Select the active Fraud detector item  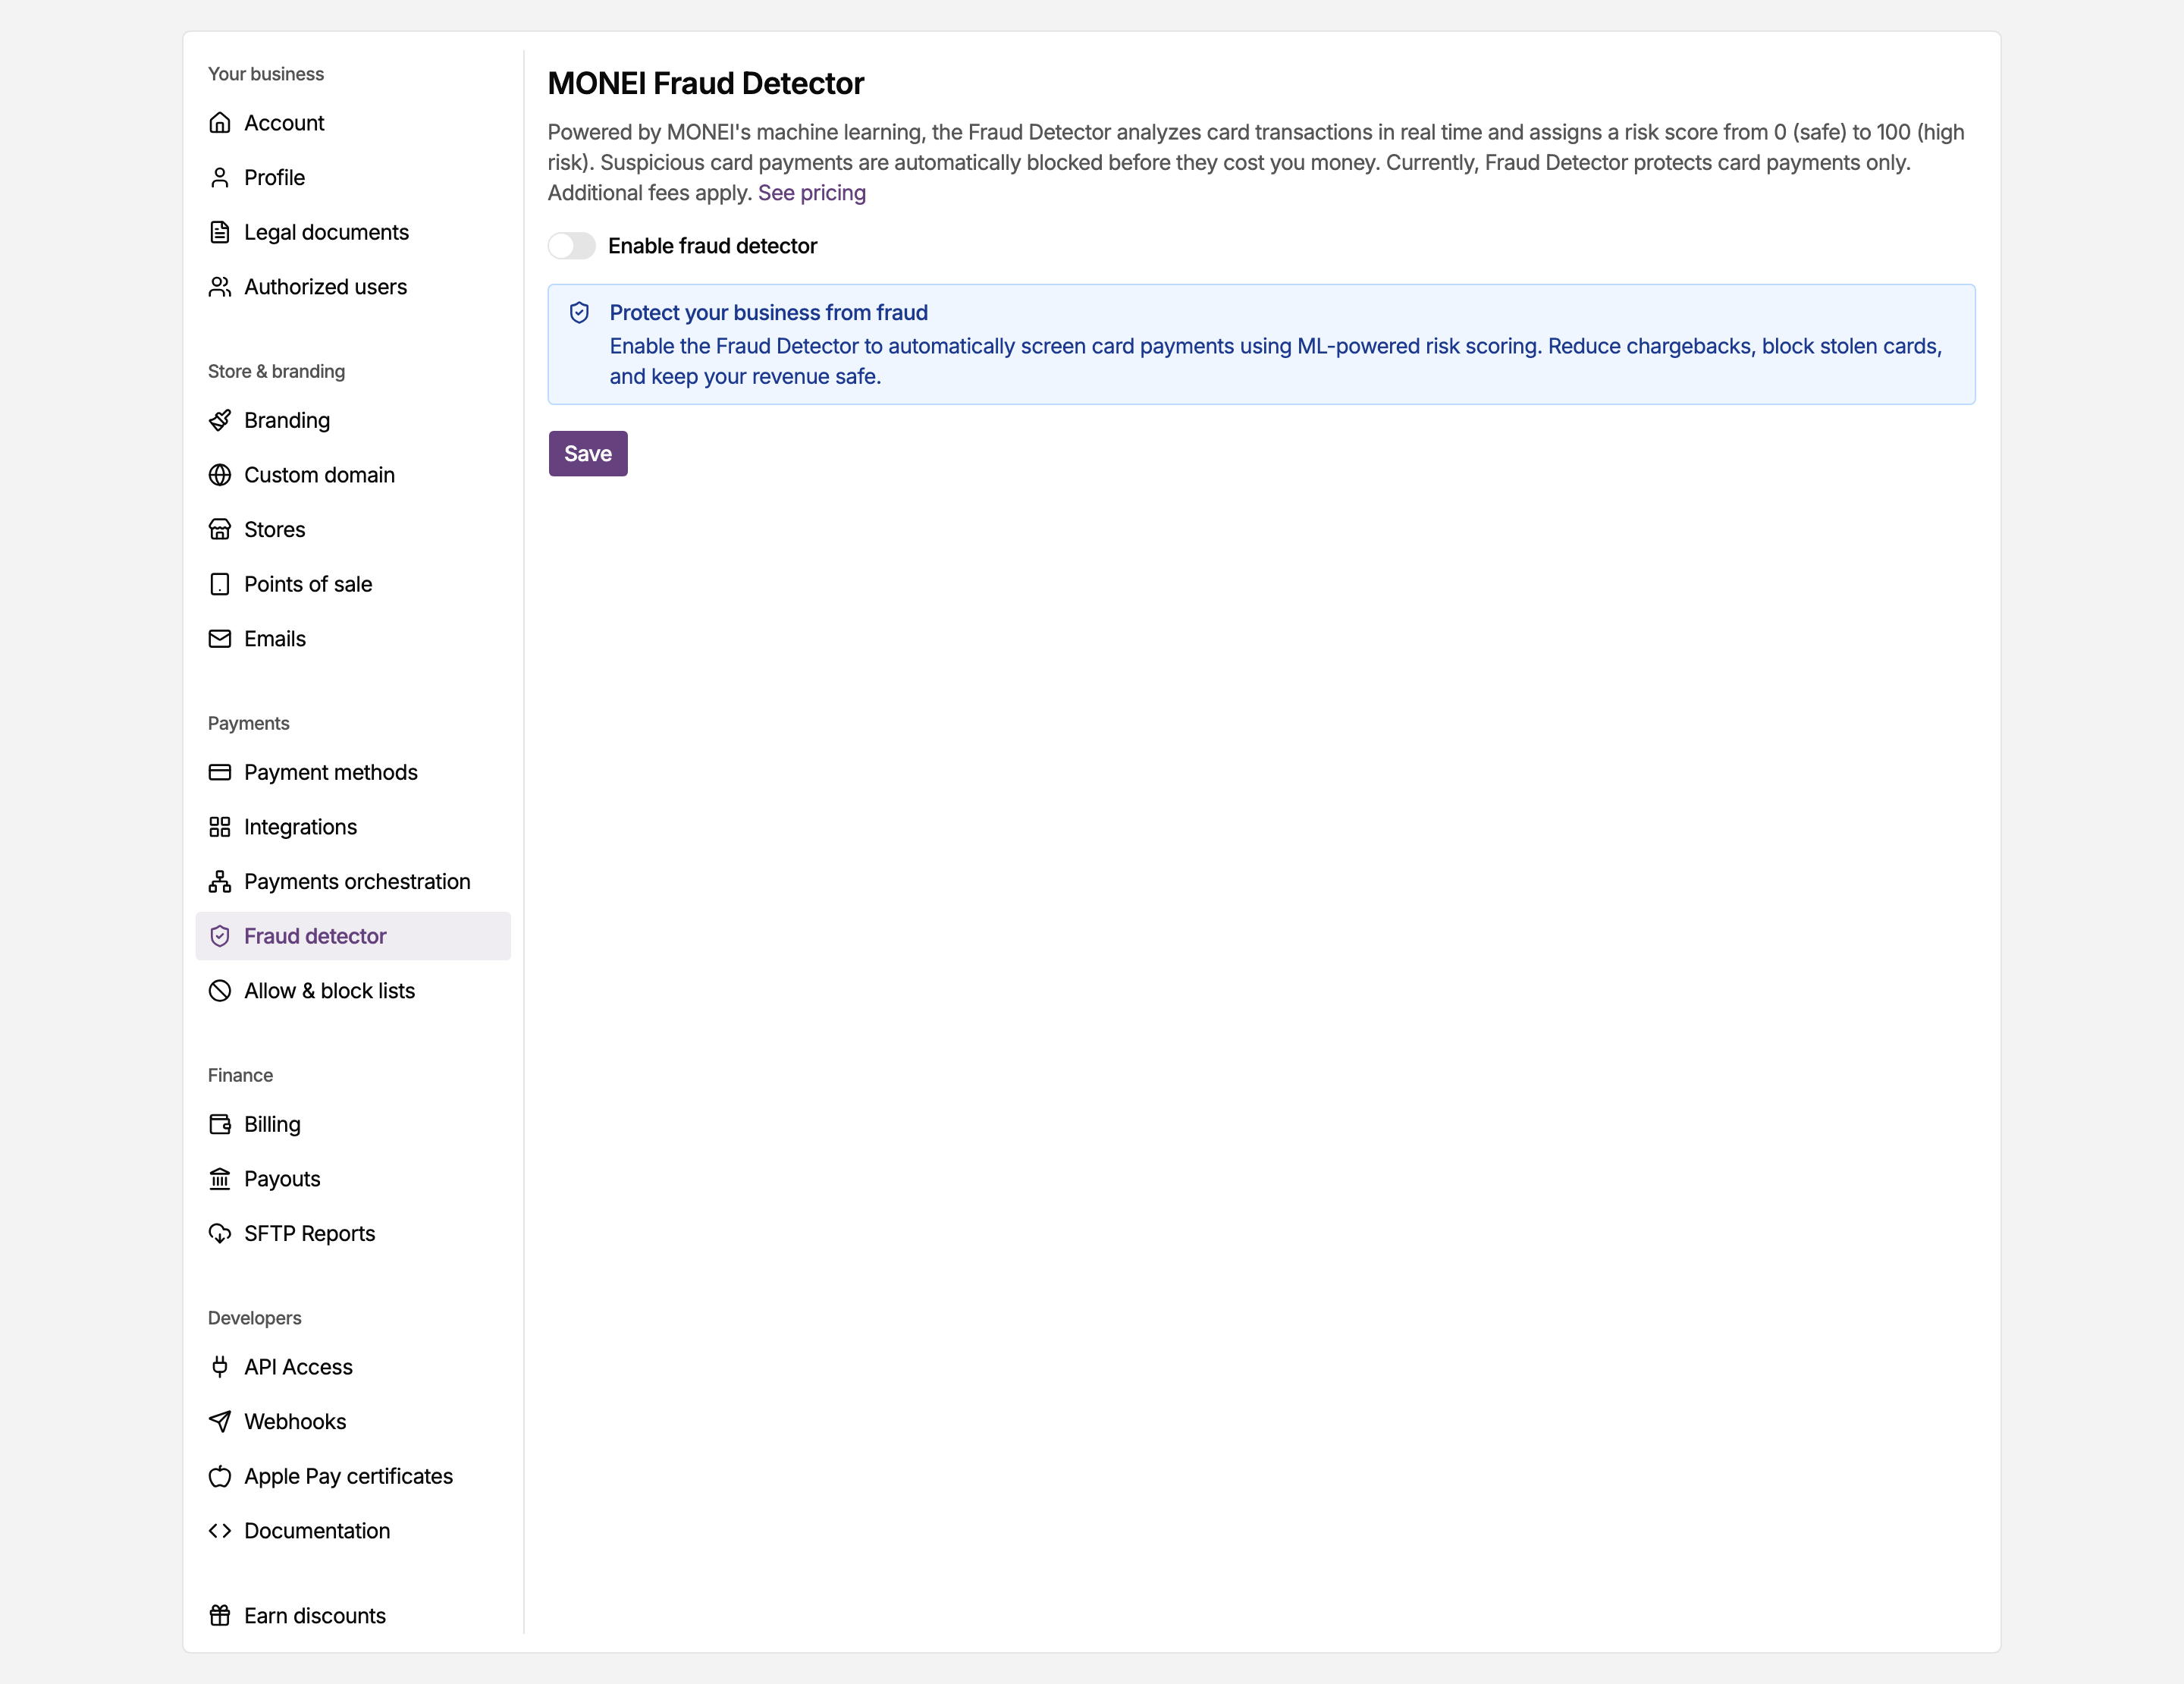click(x=353, y=936)
